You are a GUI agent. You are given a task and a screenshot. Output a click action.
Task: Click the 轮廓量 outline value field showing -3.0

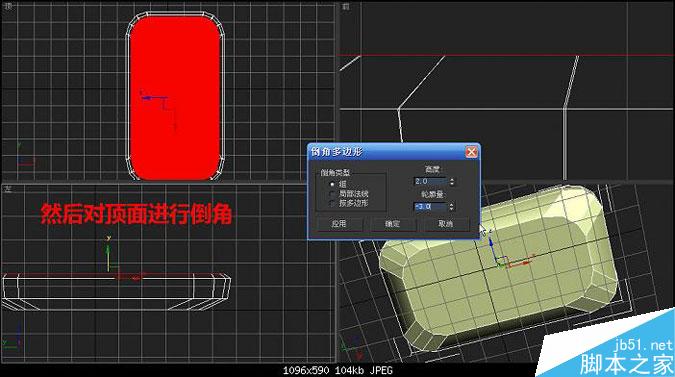[x=430, y=207]
